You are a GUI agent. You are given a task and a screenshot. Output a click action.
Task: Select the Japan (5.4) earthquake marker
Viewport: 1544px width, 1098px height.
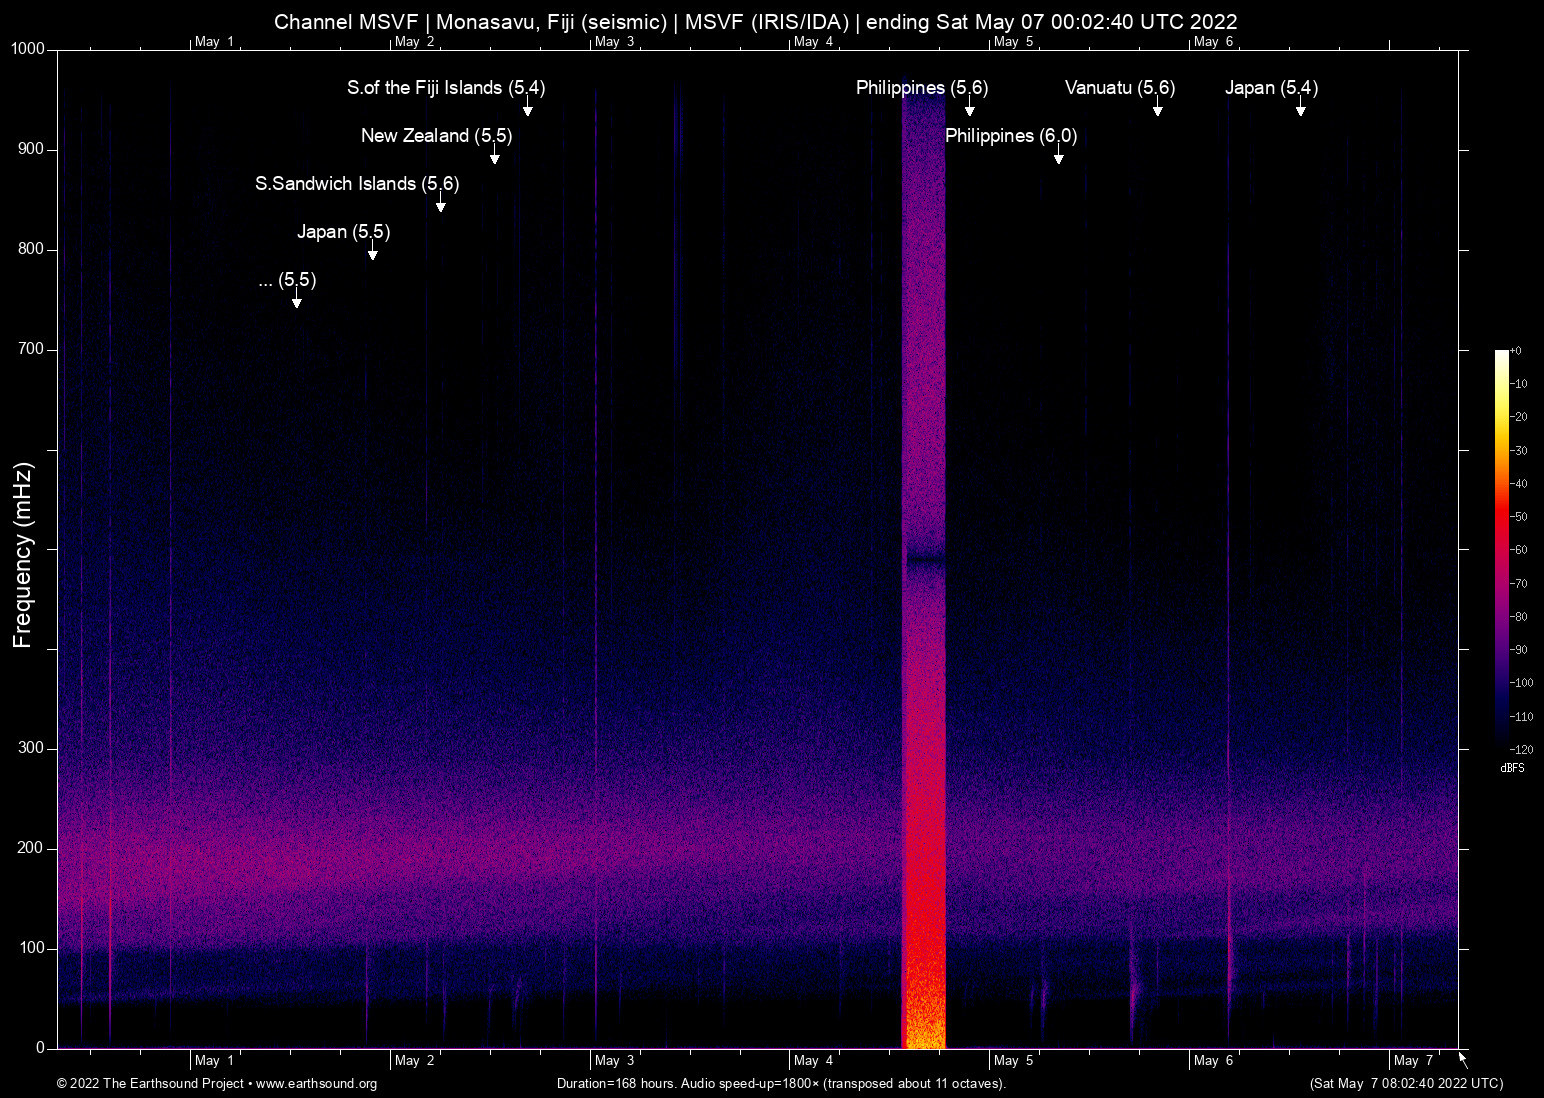tap(1301, 108)
